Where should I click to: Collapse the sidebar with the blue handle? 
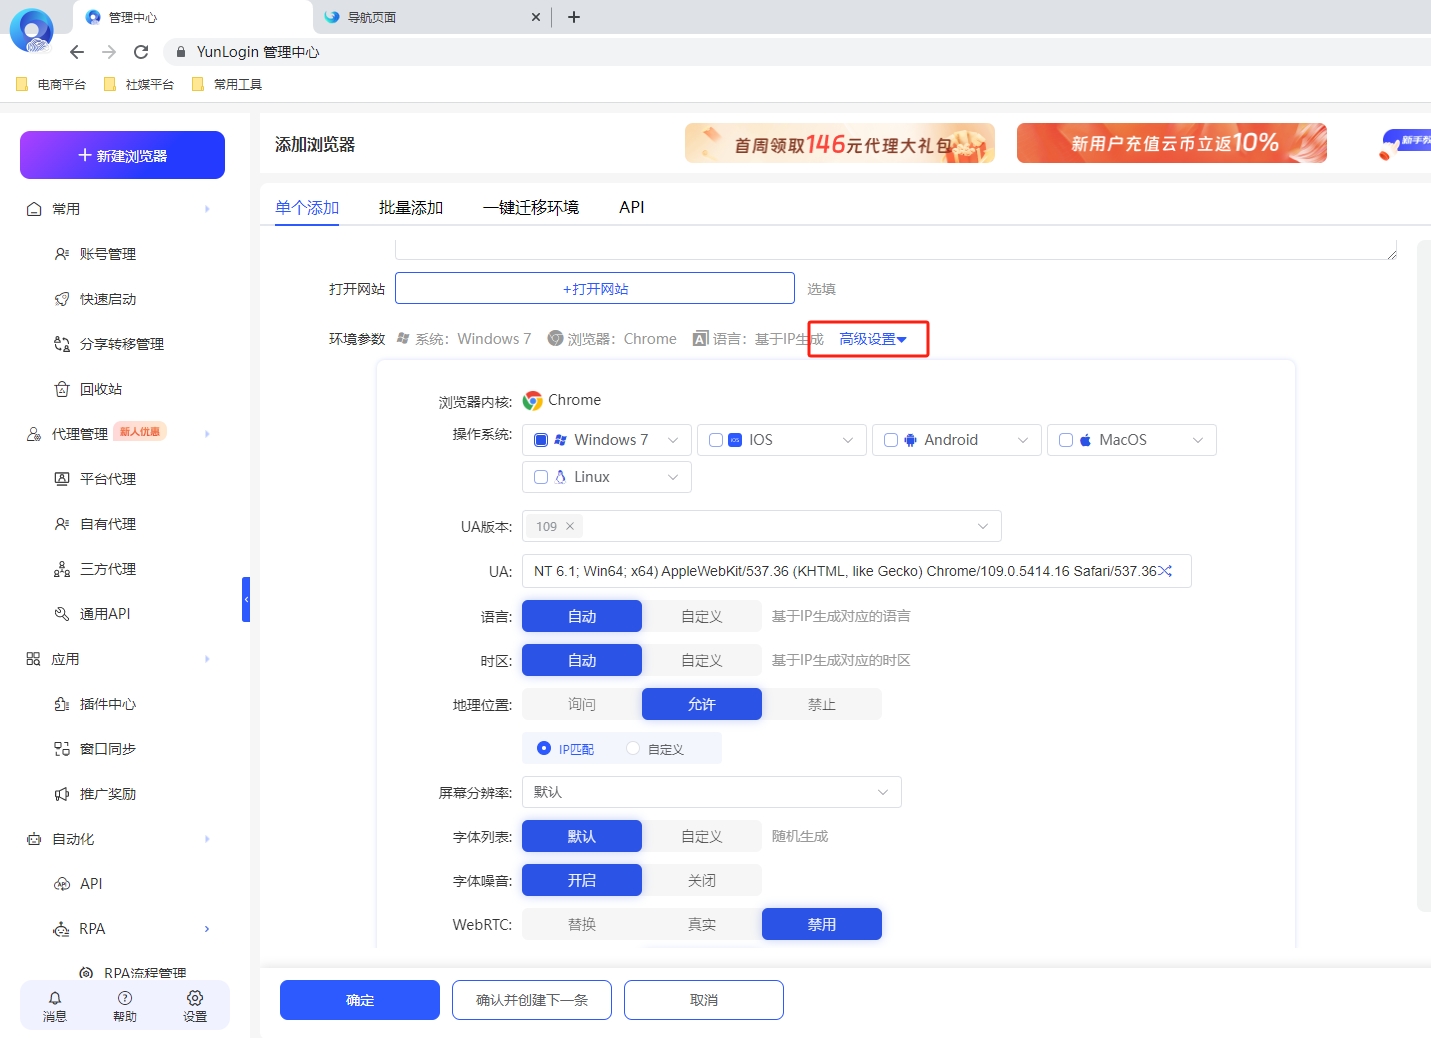[x=246, y=599]
